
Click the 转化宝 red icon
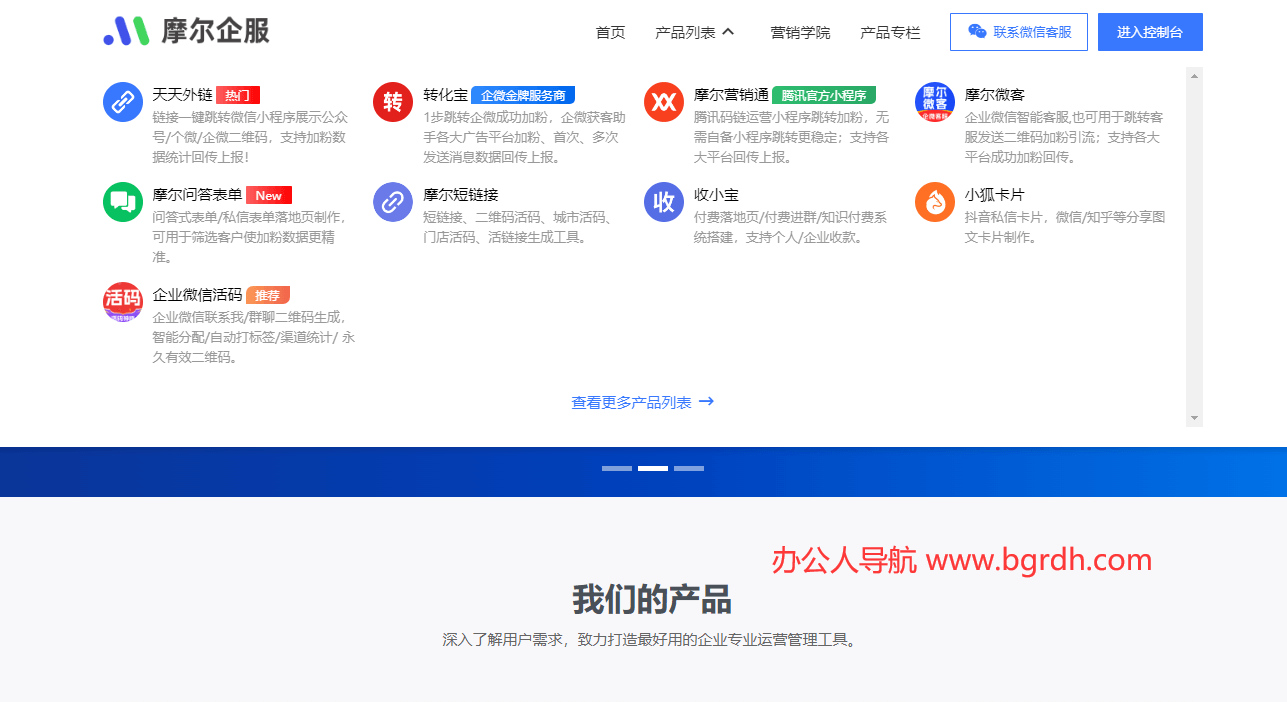(x=392, y=101)
